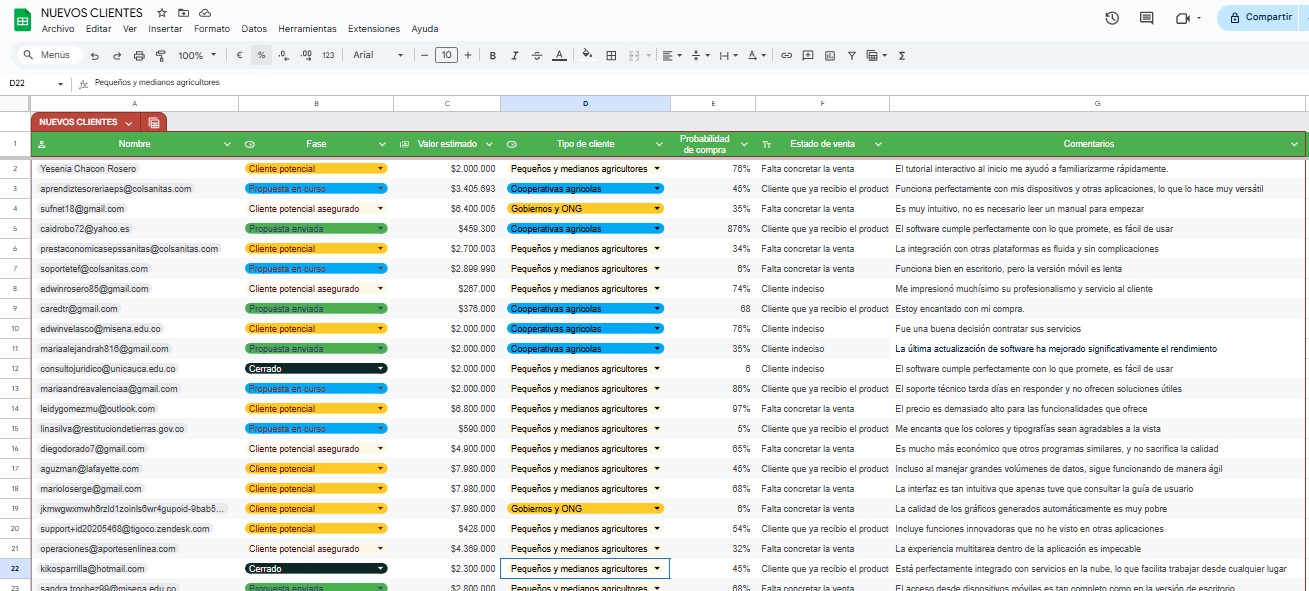Image resolution: width=1309 pixels, height=591 pixels.
Task: Toggle strikethrough formatting
Action: tap(537, 55)
